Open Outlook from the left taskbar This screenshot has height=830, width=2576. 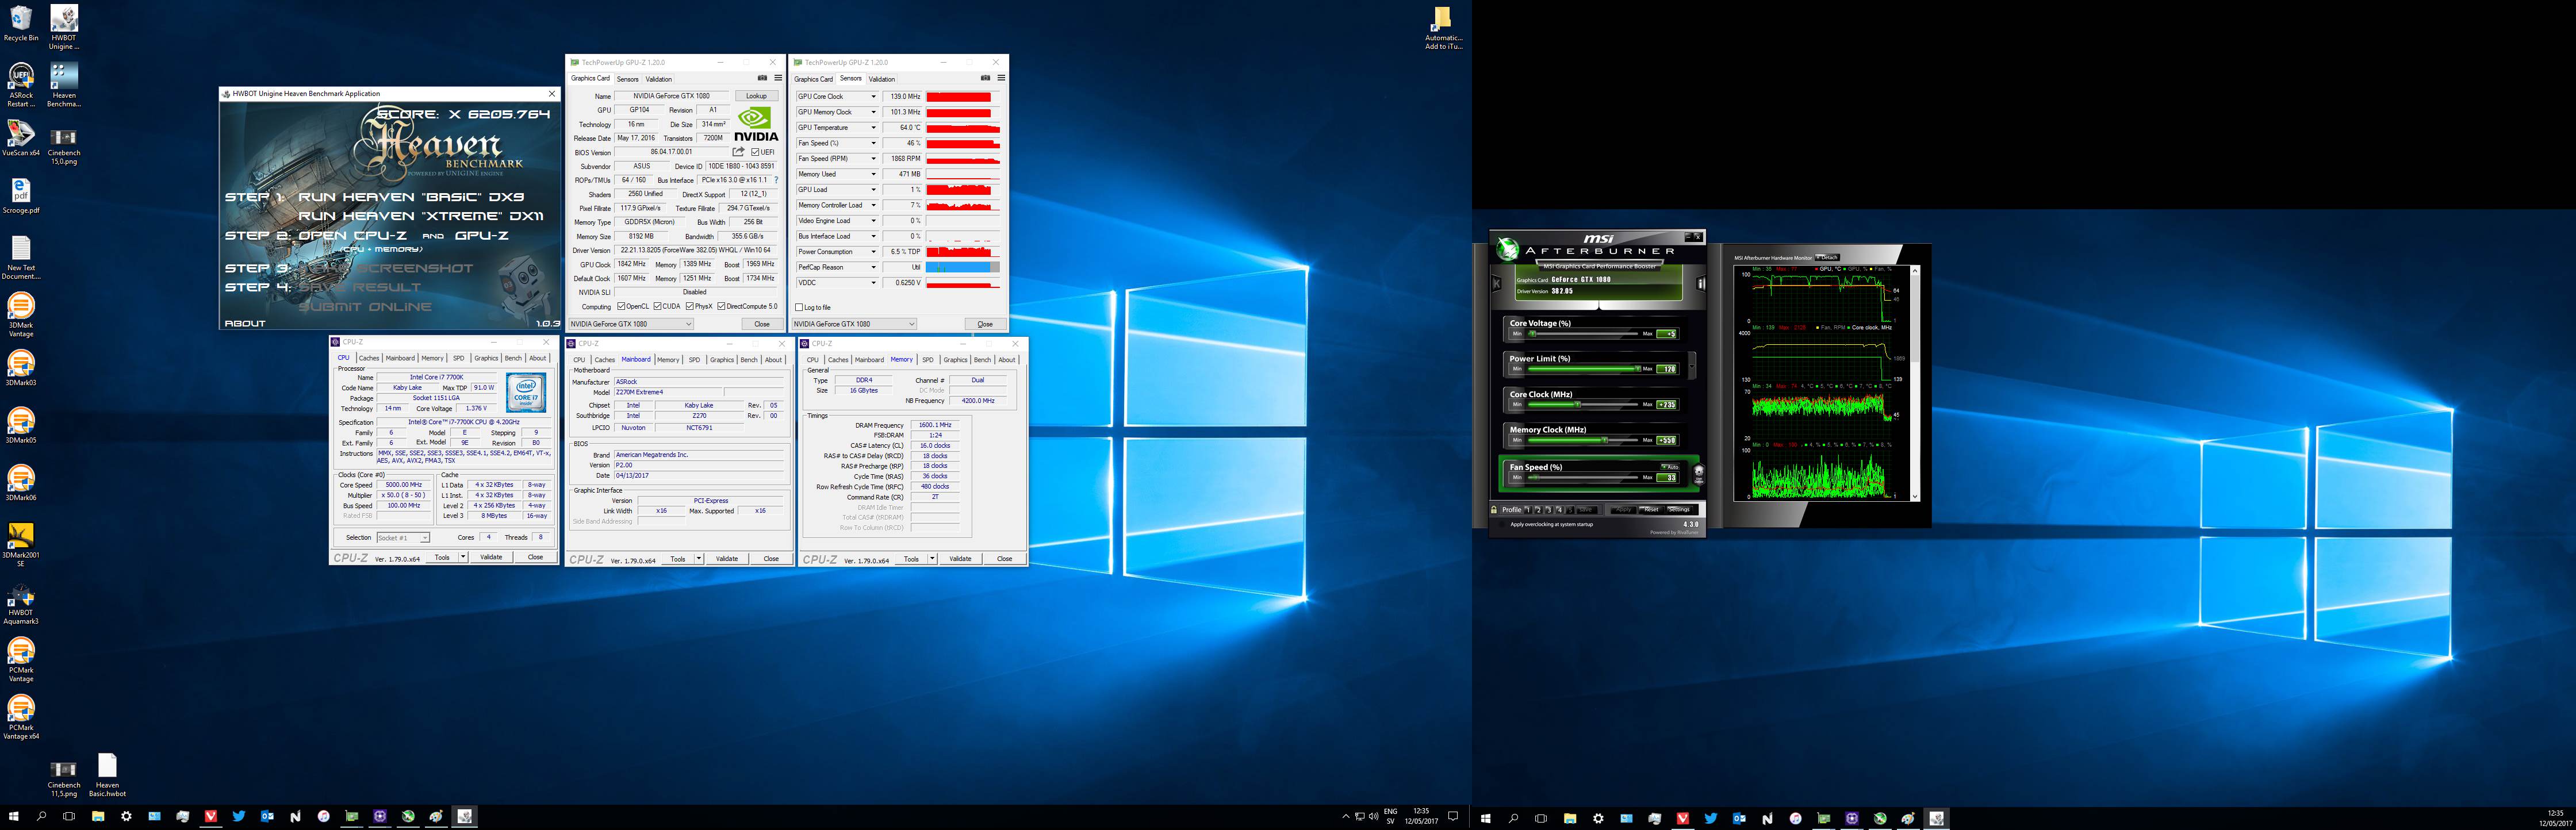[267, 817]
